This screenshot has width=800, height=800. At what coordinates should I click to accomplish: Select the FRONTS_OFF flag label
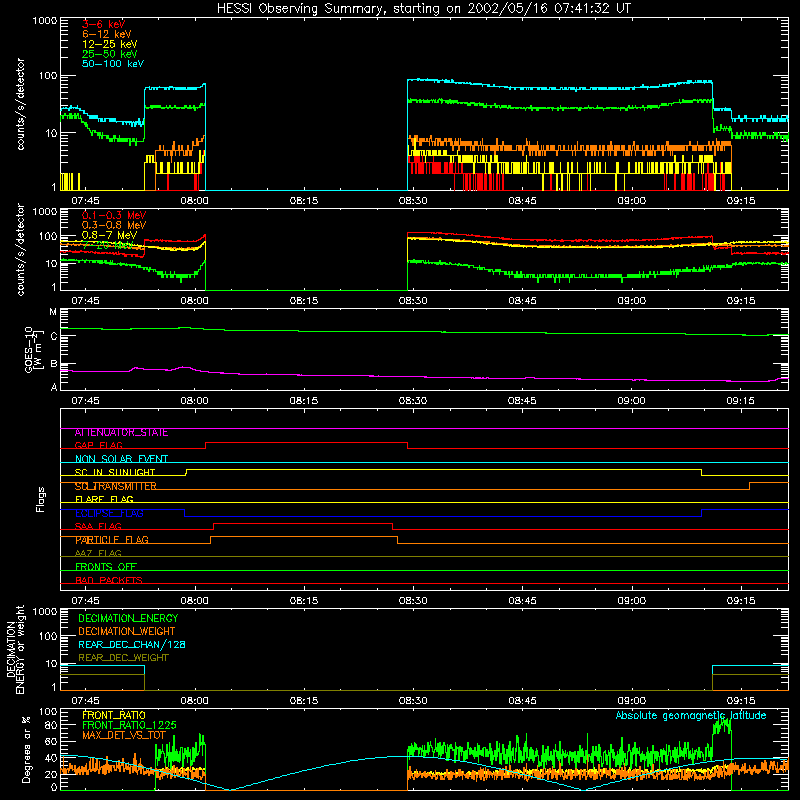click(x=105, y=567)
